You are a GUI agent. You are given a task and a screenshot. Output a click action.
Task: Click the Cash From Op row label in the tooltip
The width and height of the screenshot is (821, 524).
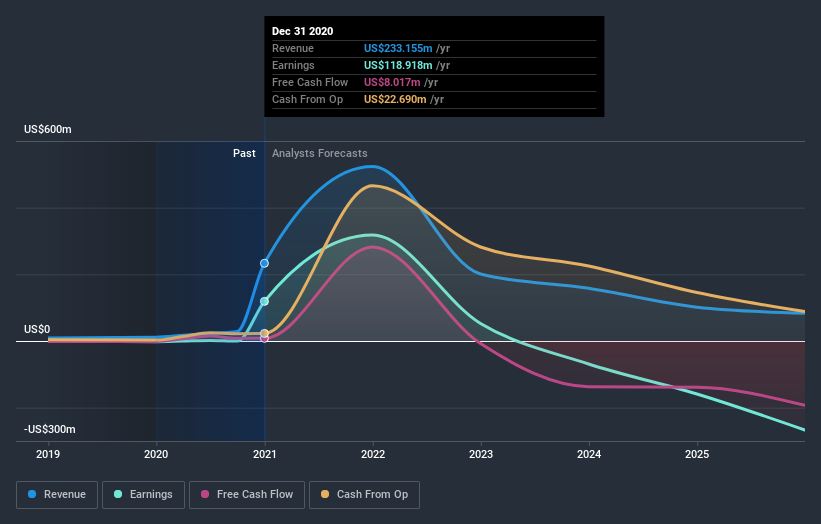point(307,99)
